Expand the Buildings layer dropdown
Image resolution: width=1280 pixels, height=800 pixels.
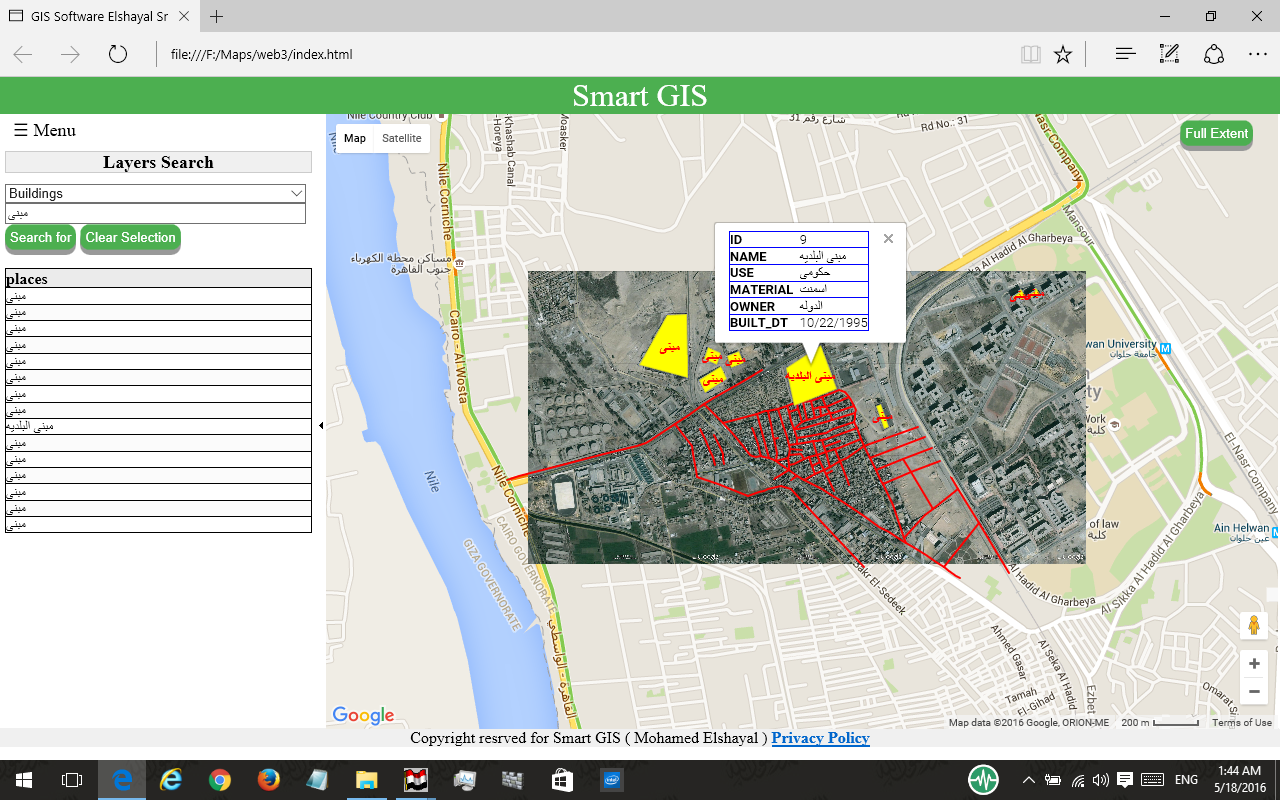(x=155, y=193)
